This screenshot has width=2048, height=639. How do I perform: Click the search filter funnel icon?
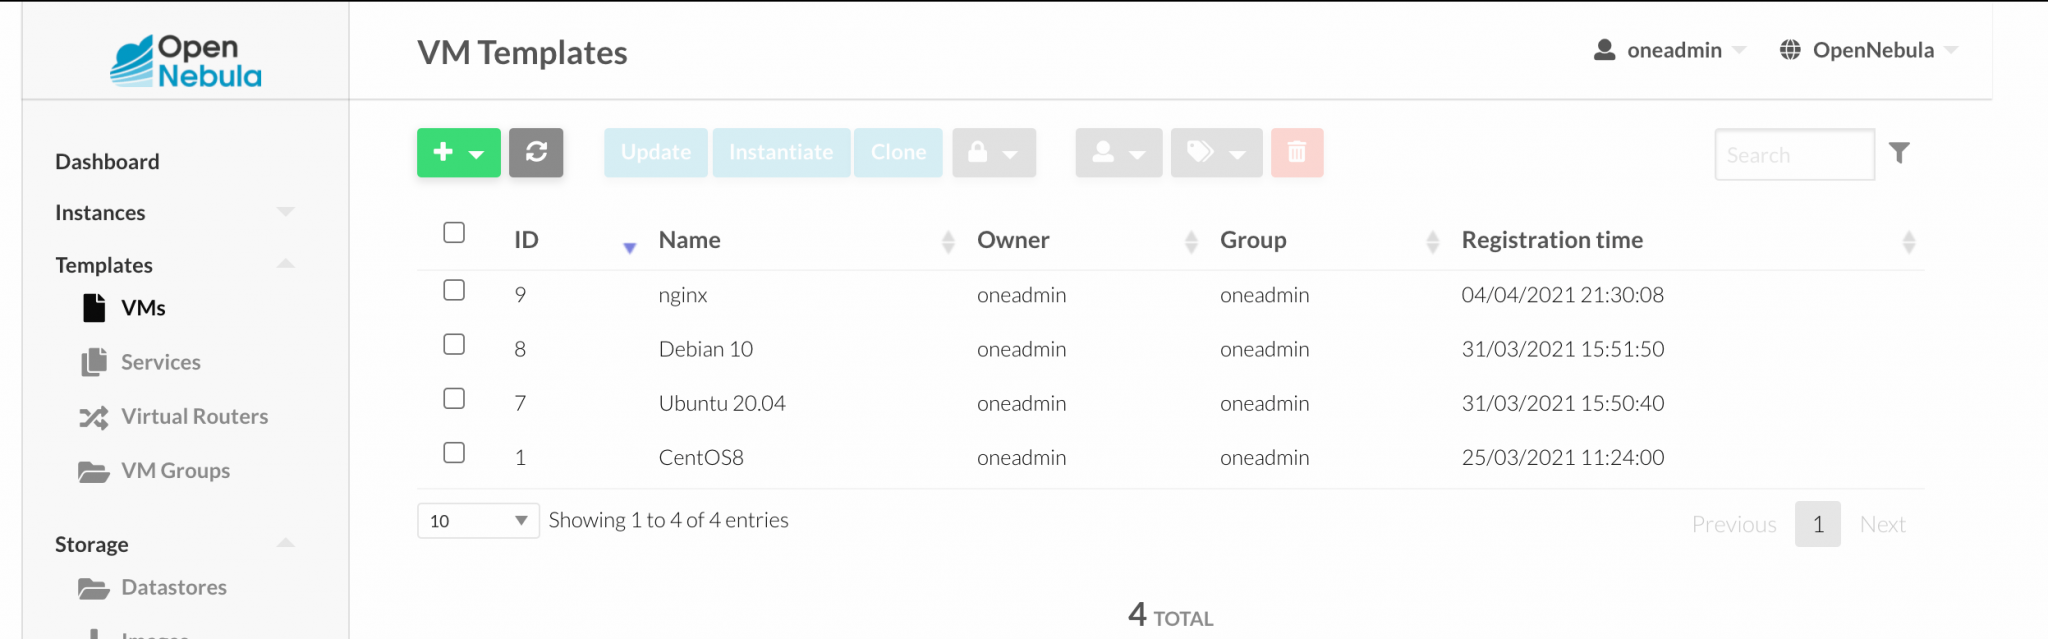coord(1901,152)
